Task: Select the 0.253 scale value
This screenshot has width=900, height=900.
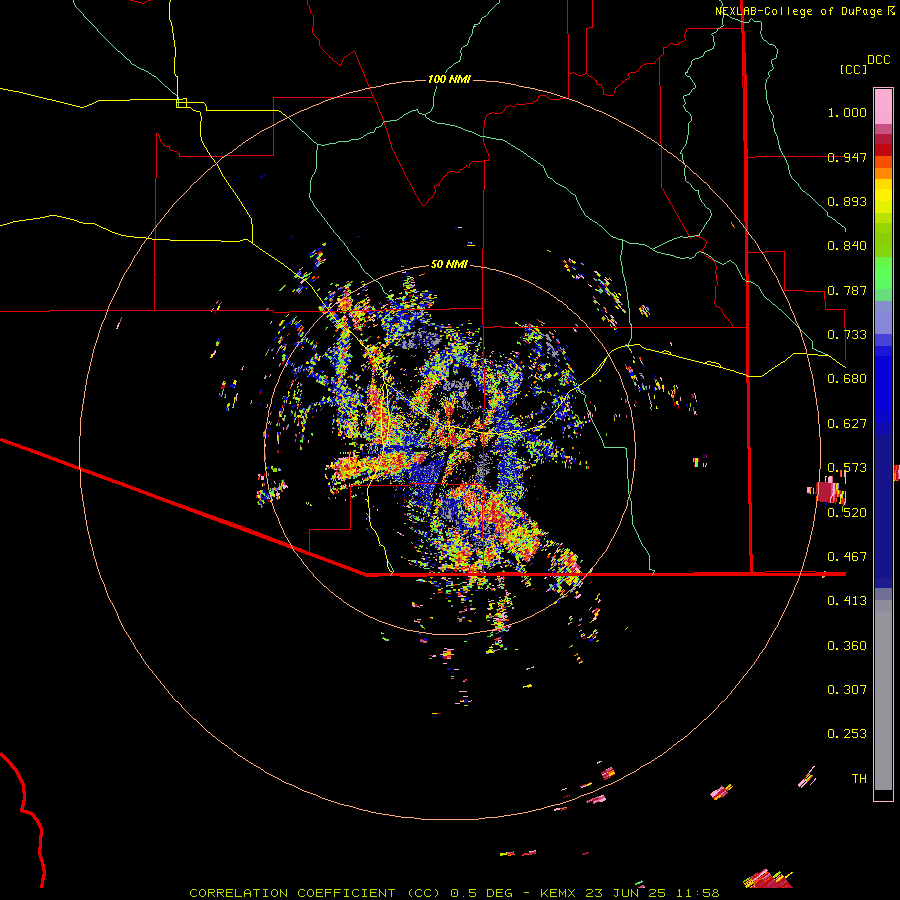Action: (x=847, y=734)
